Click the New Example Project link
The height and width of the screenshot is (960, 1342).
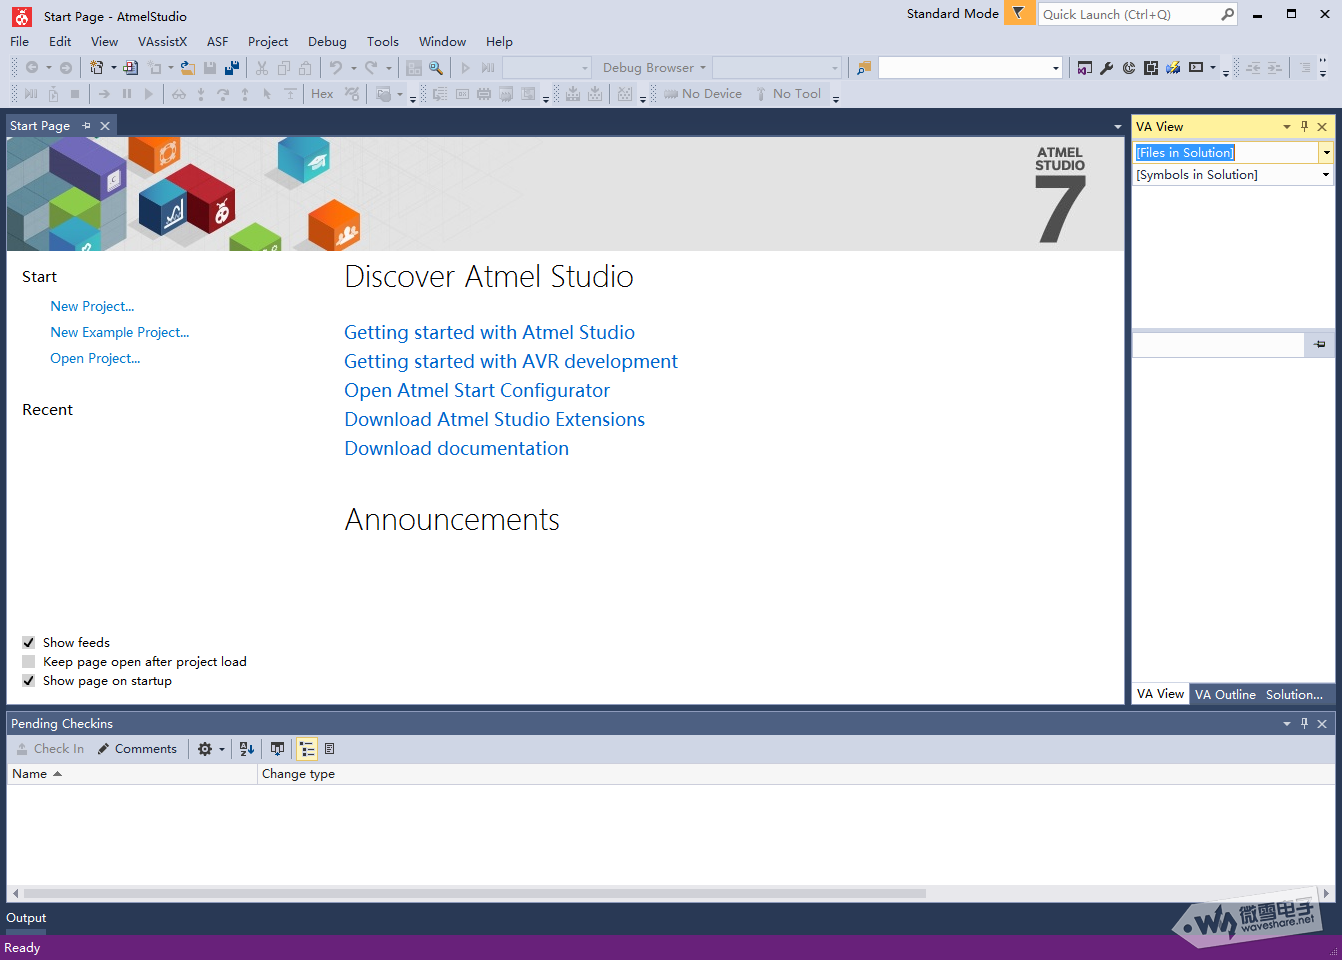[x=120, y=333]
